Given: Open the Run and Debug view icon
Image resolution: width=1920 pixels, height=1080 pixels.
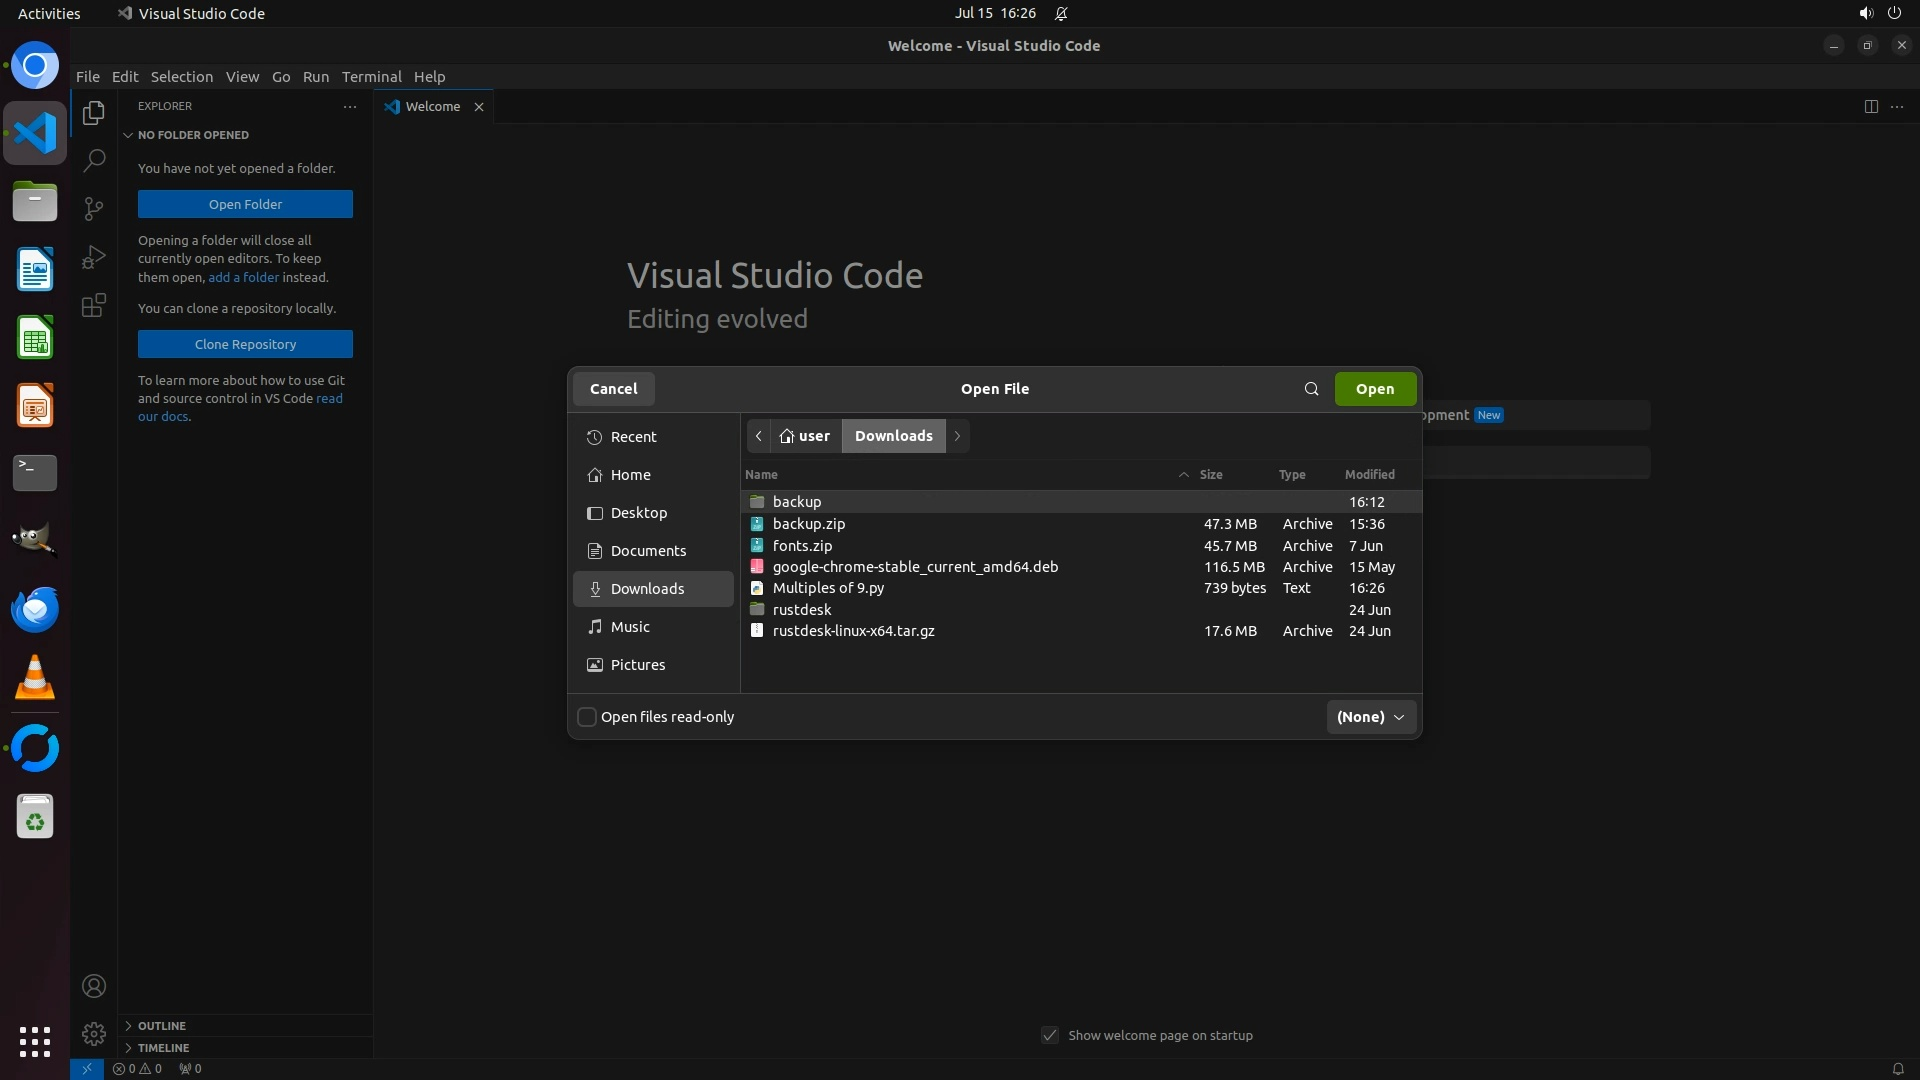Looking at the screenshot, I should click(x=94, y=257).
